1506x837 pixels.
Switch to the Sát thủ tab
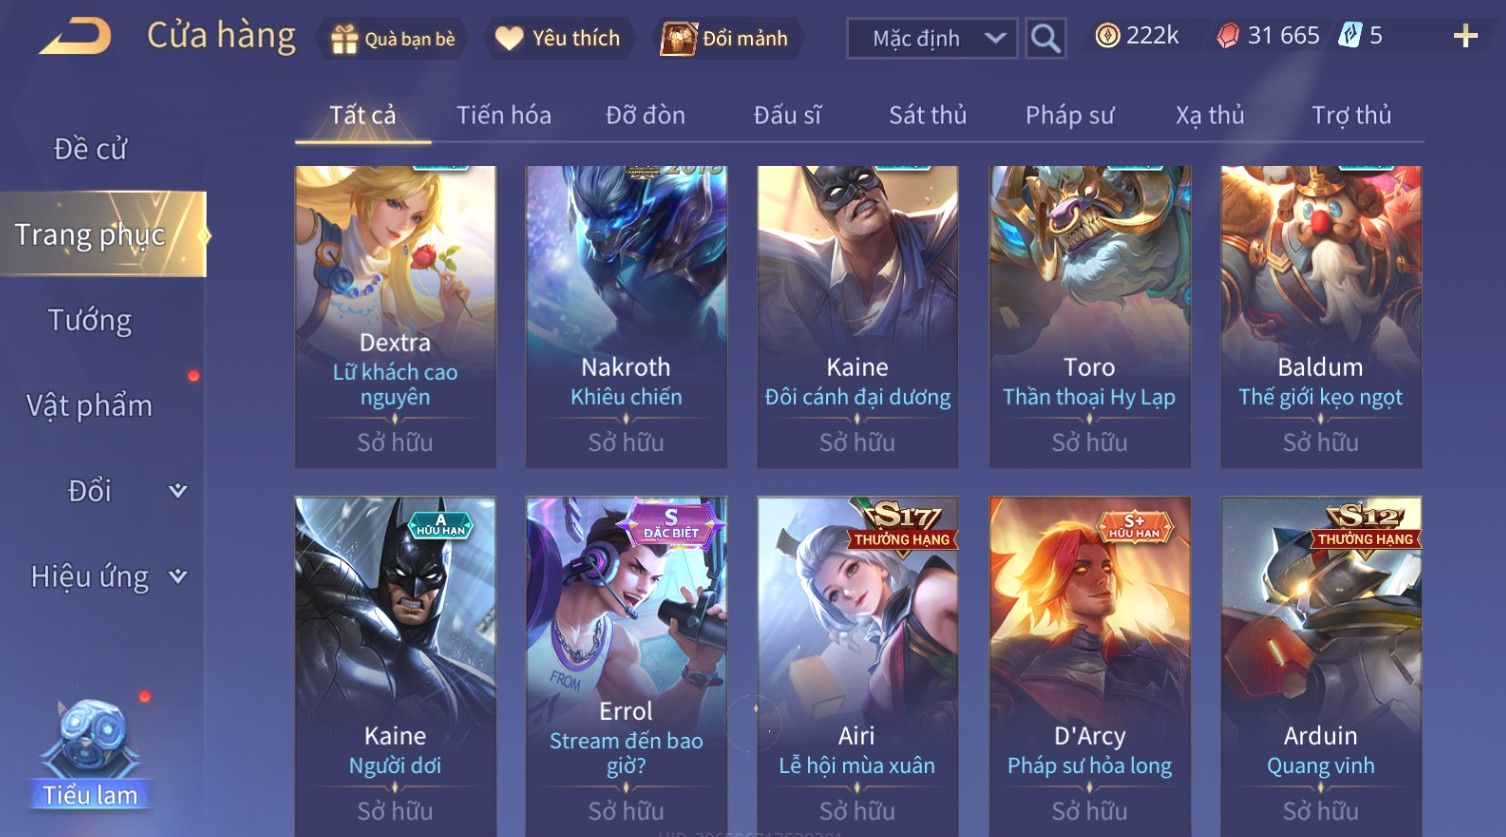pos(927,115)
